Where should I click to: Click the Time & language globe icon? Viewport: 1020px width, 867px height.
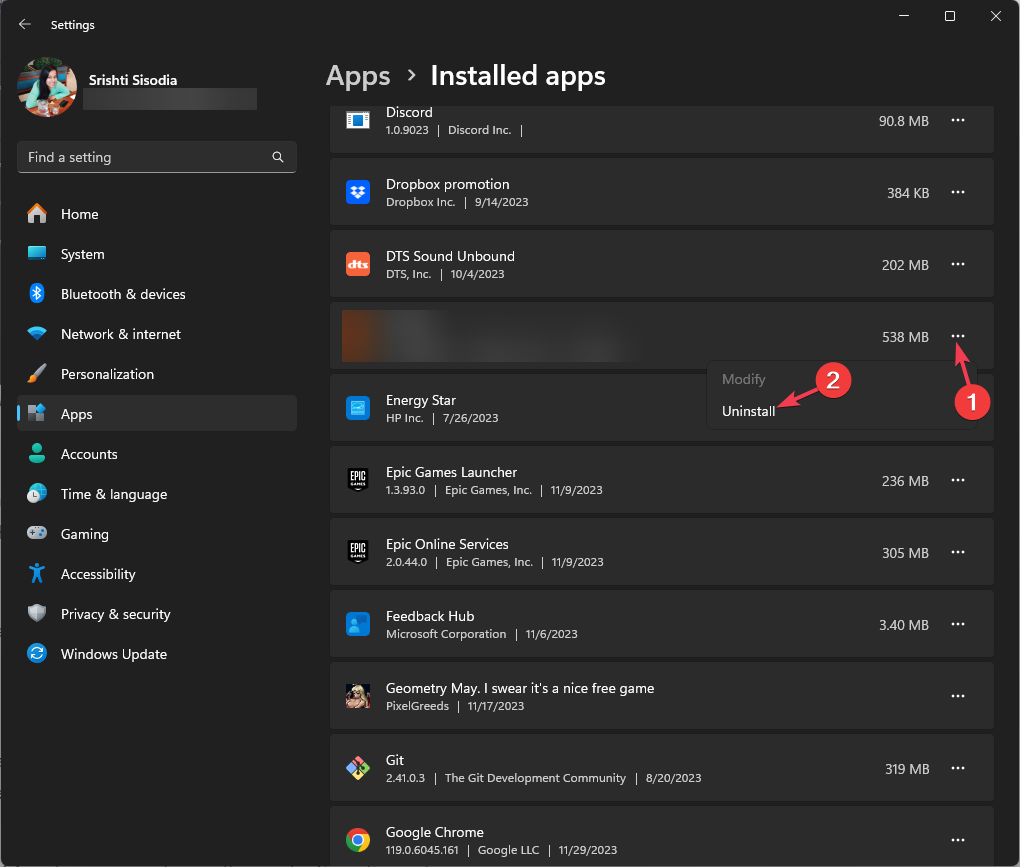point(37,494)
